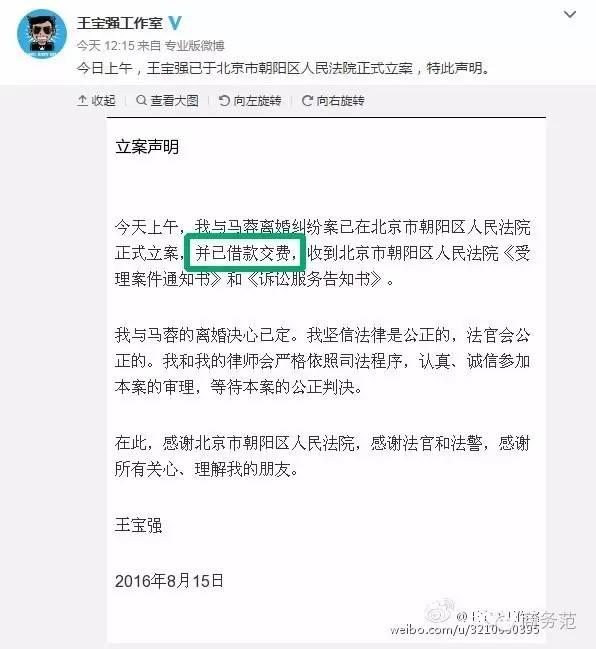
Task: Click the green highlighted 并已借款交费 box
Action: [245, 252]
